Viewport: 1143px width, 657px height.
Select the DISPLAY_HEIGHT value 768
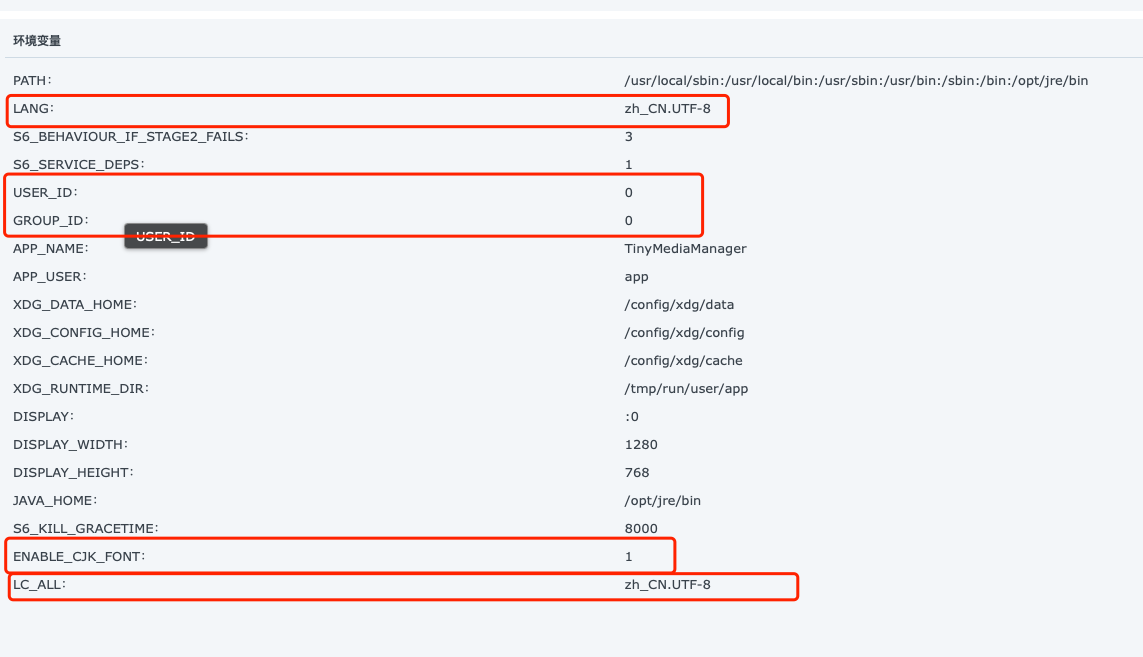tap(637, 472)
